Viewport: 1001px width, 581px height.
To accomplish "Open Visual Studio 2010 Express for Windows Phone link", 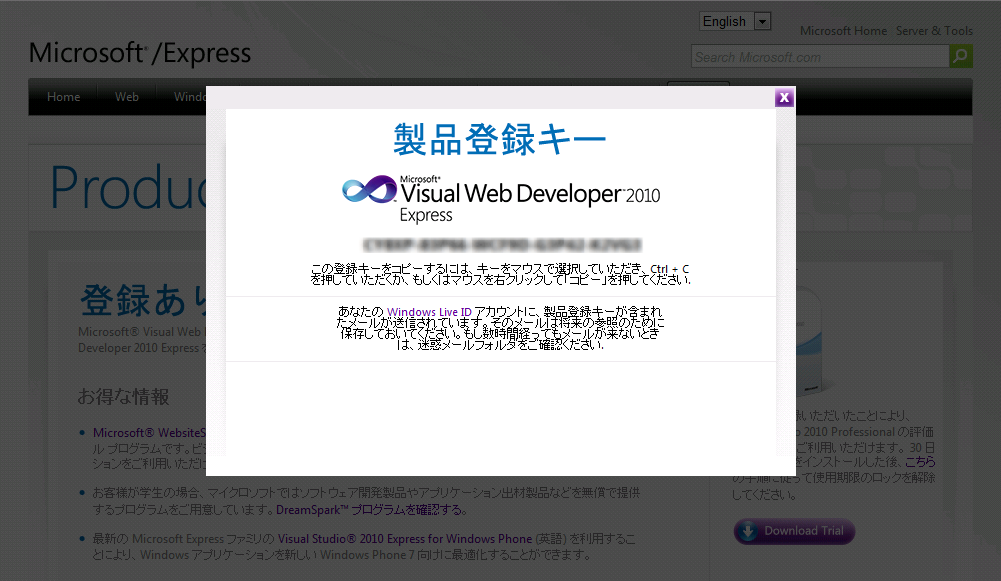I will (405, 539).
